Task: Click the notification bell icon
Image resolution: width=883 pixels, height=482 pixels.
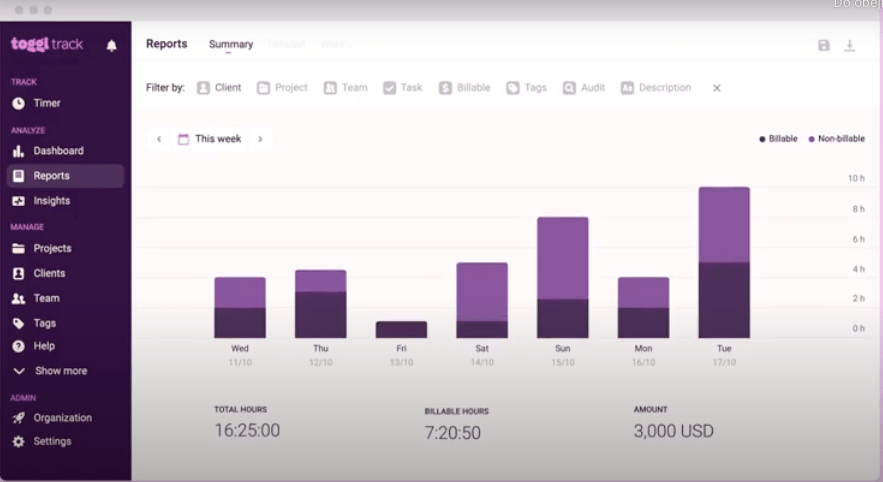Action: pyautogui.click(x=111, y=45)
